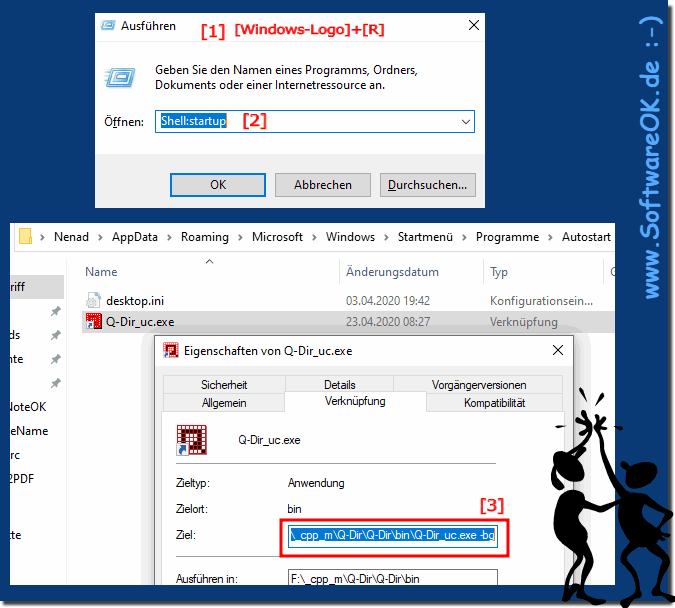
Task: Click the Konfigurationsein... type cell
Action: click(541, 301)
